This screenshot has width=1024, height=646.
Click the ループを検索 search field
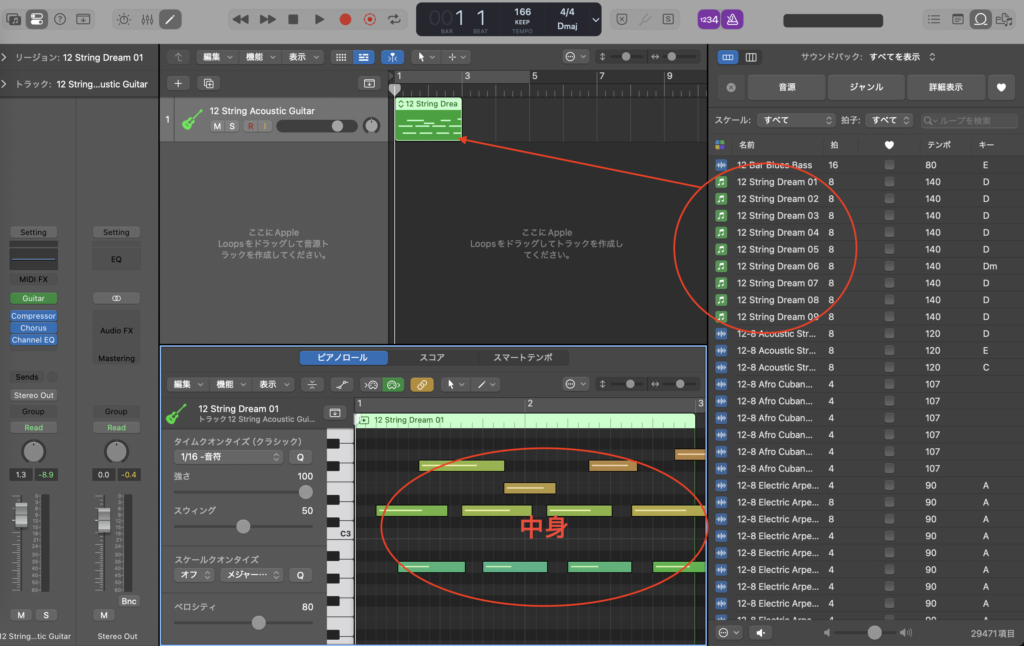tap(970, 118)
